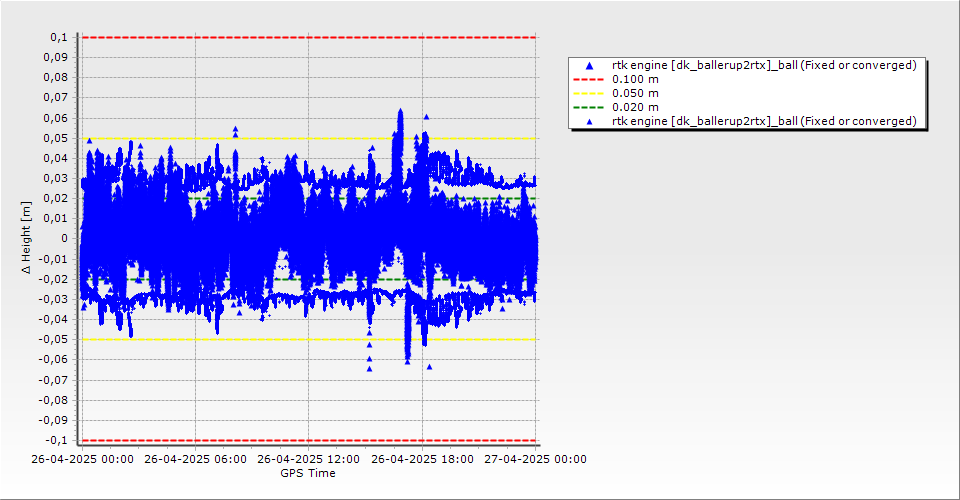960x500 pixels.
Task: Click the large blue triangle legend marker
Action: tap(590, 65)
